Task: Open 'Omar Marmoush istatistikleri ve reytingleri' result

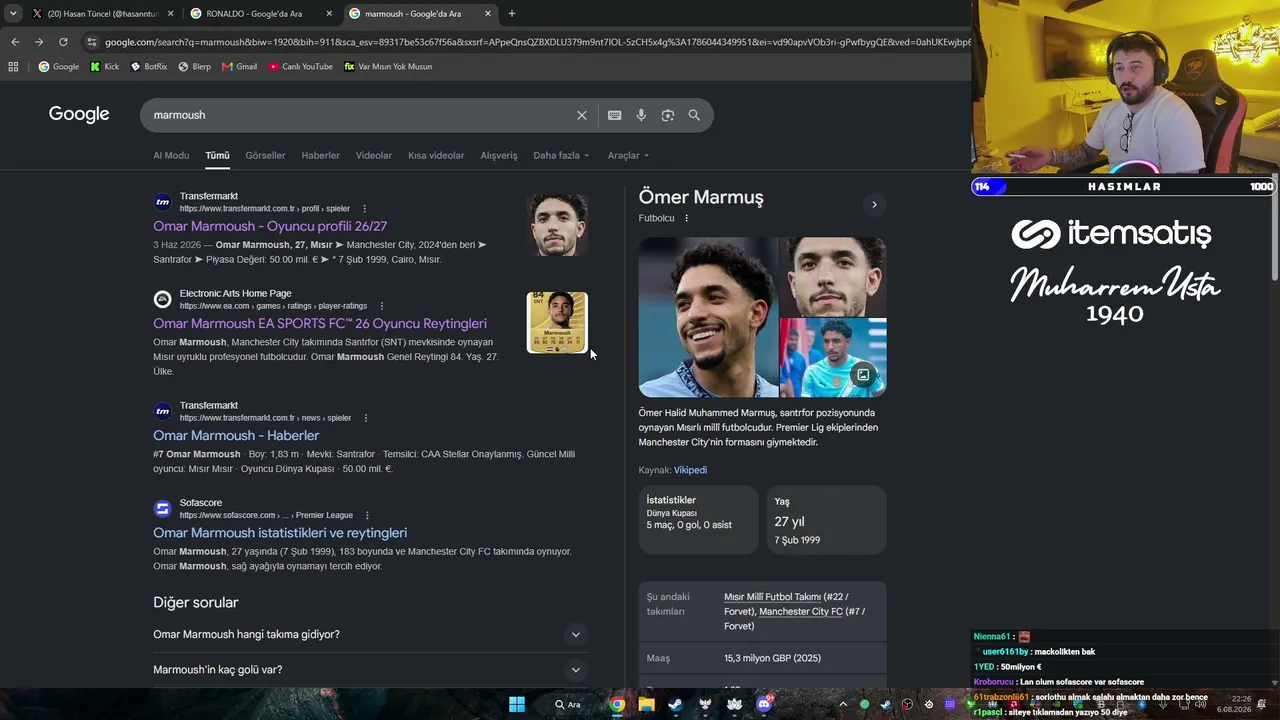Action: pyautogui.click(x=280, y=533)
